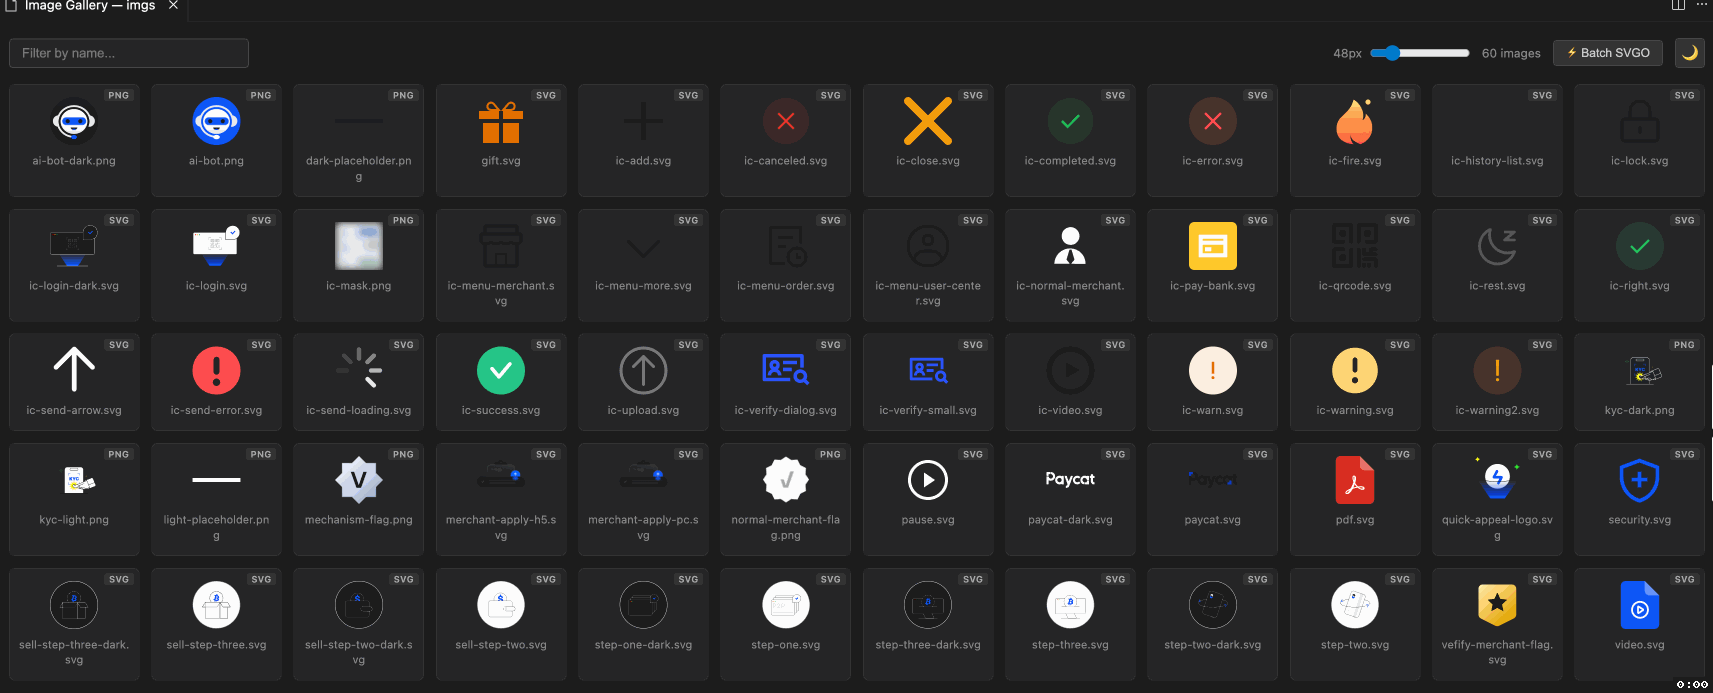Select the pause.svg play circle icon
The width and height of the screenshot is (1713, 693).
click(x=928, y=480)
